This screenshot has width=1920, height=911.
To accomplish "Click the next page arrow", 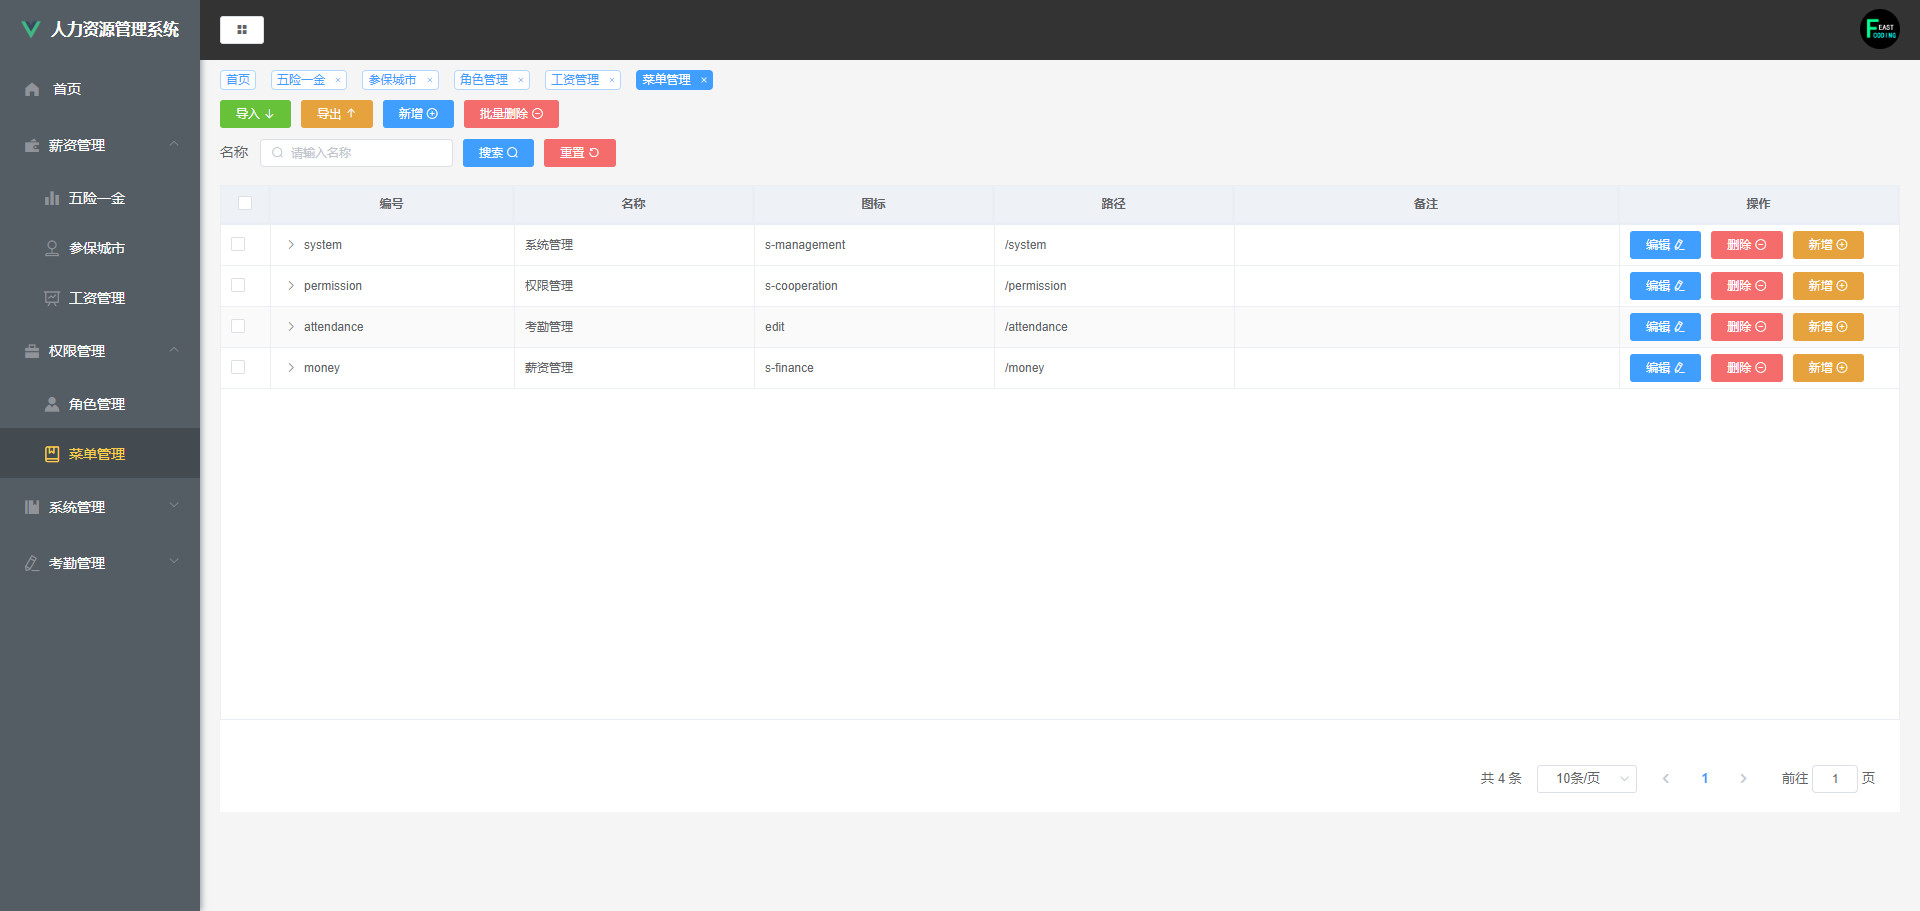I will click(x=1743, y=779).
